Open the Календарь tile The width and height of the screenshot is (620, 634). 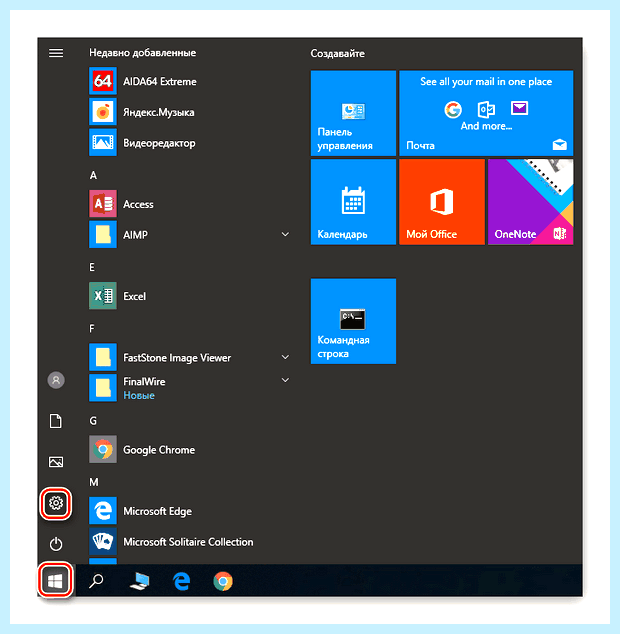click(353, 202)
